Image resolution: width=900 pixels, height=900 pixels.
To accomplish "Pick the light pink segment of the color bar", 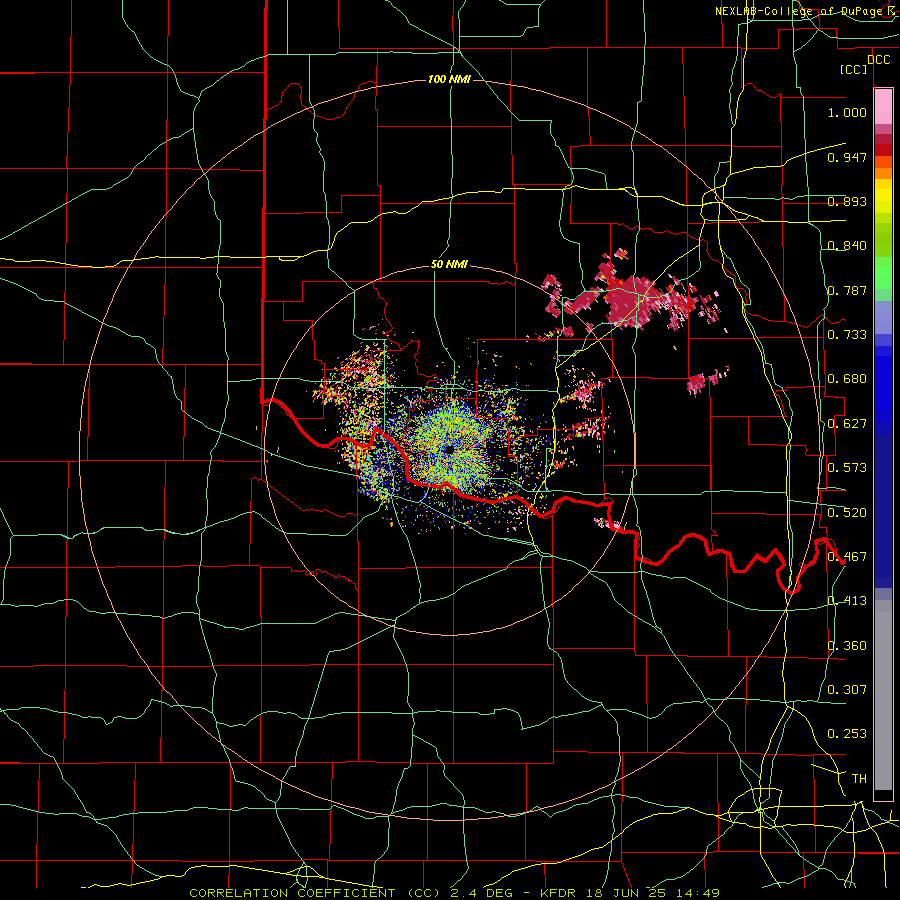I will pos(883,107).
